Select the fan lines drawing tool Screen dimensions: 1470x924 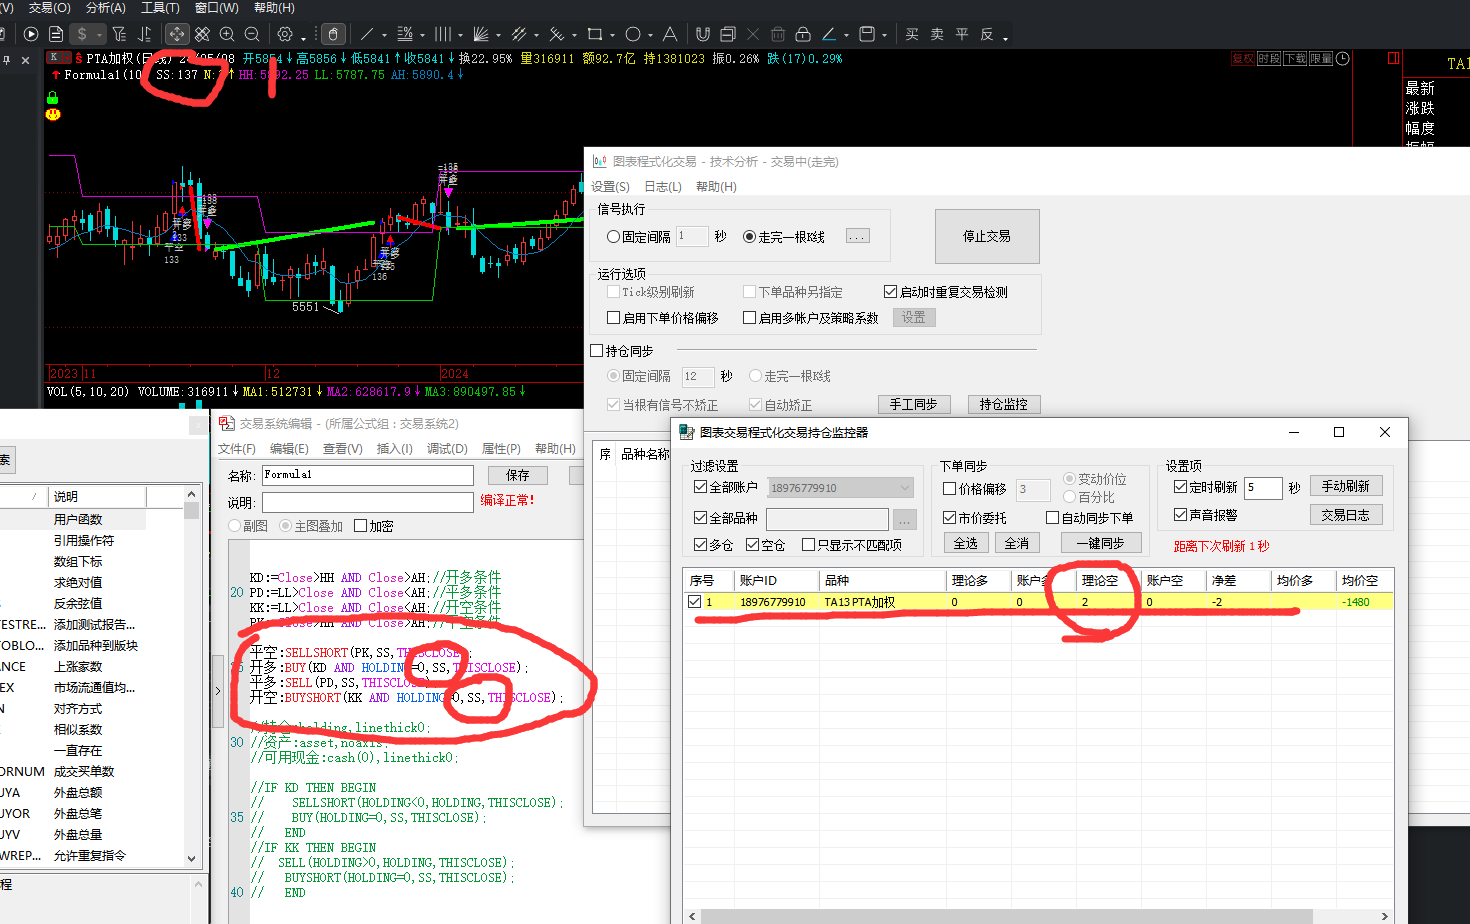pos(481,34)
